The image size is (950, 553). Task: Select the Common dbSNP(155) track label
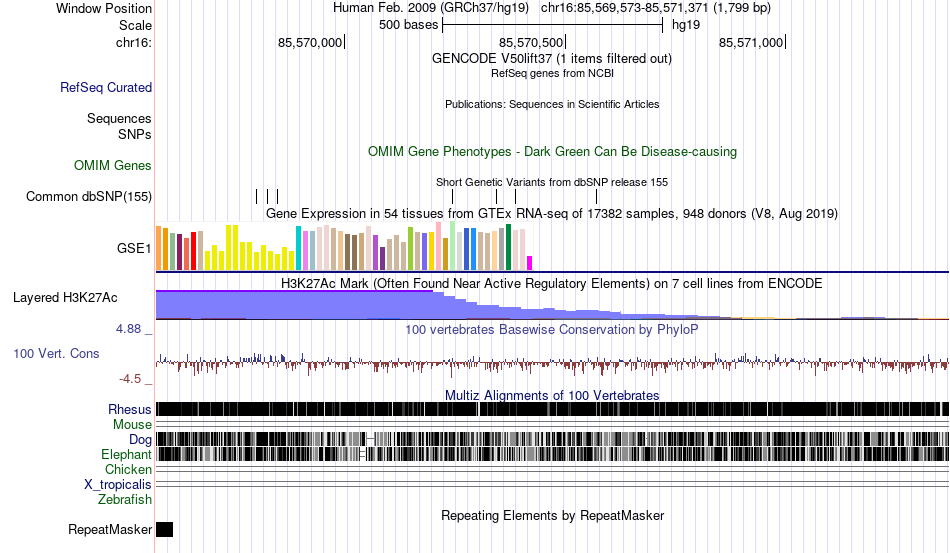89,196
